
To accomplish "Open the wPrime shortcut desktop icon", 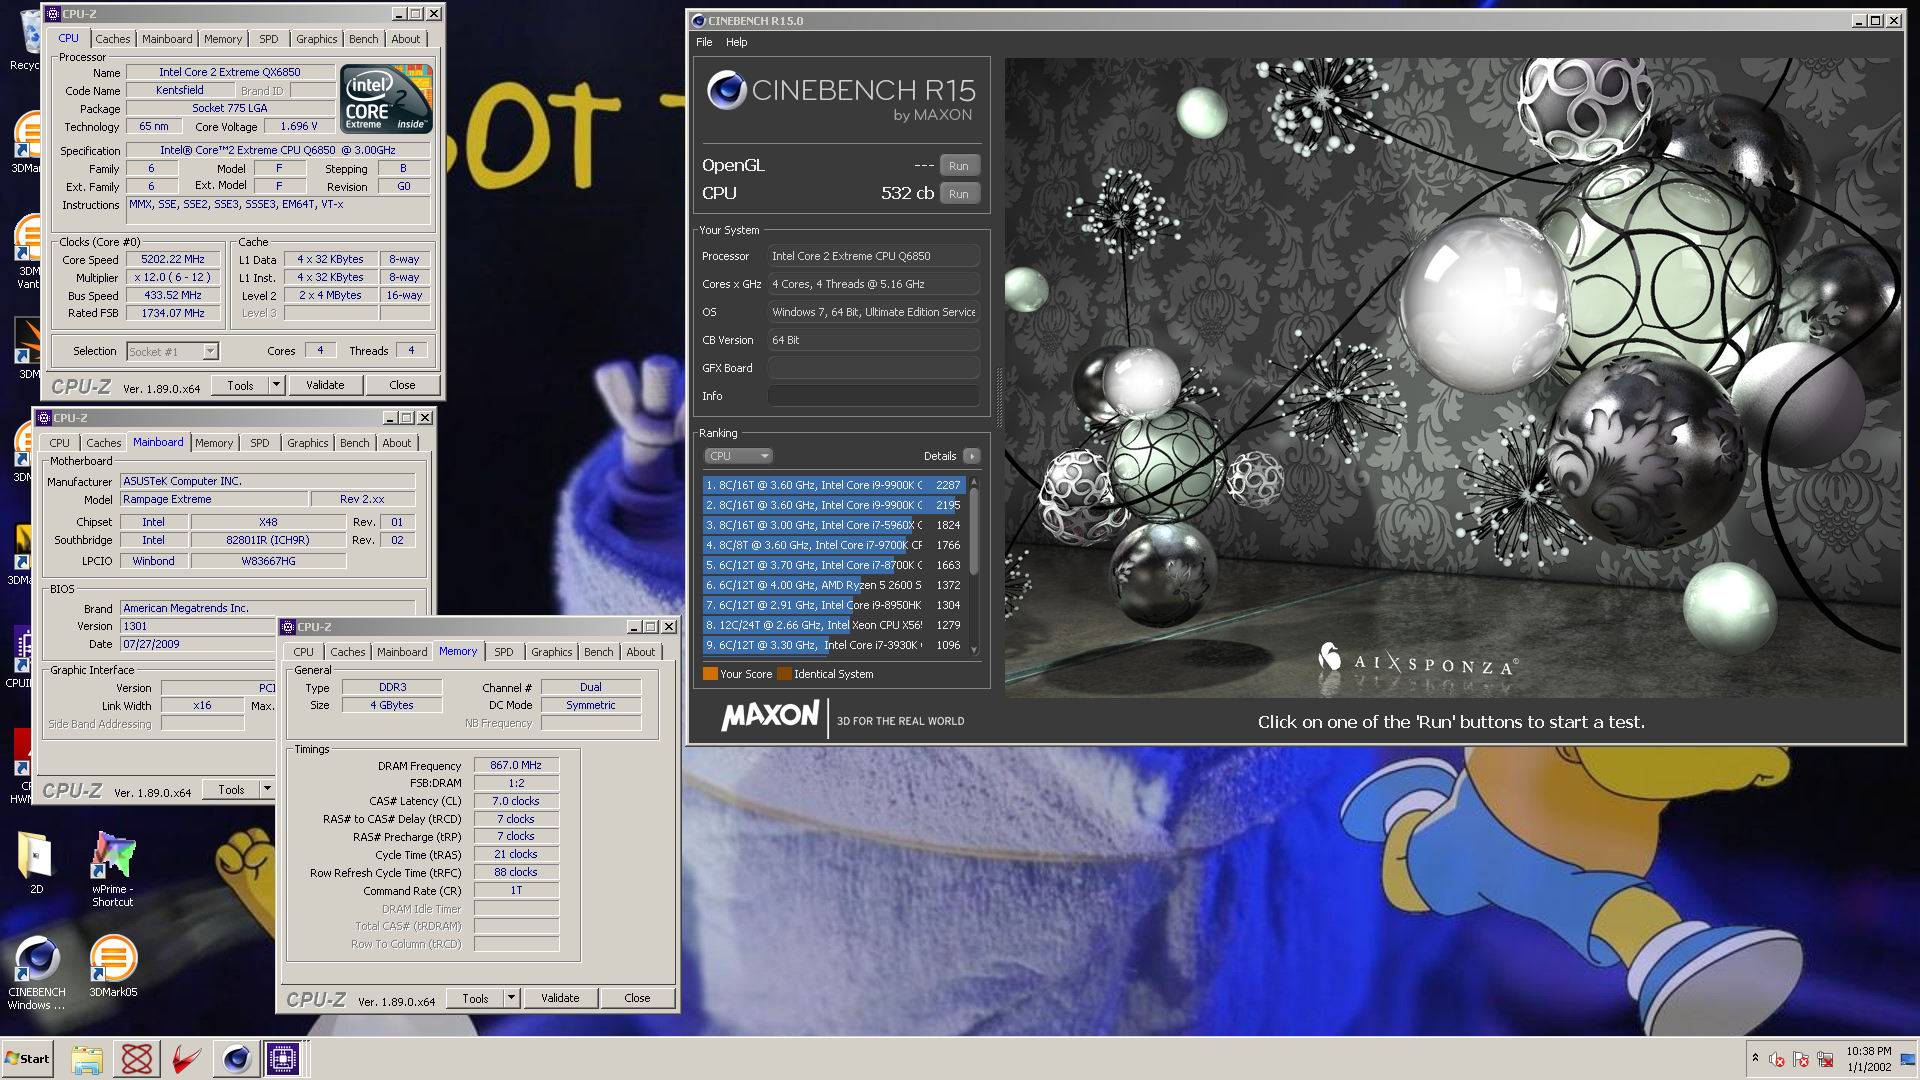I will click(x=112, y=868).
